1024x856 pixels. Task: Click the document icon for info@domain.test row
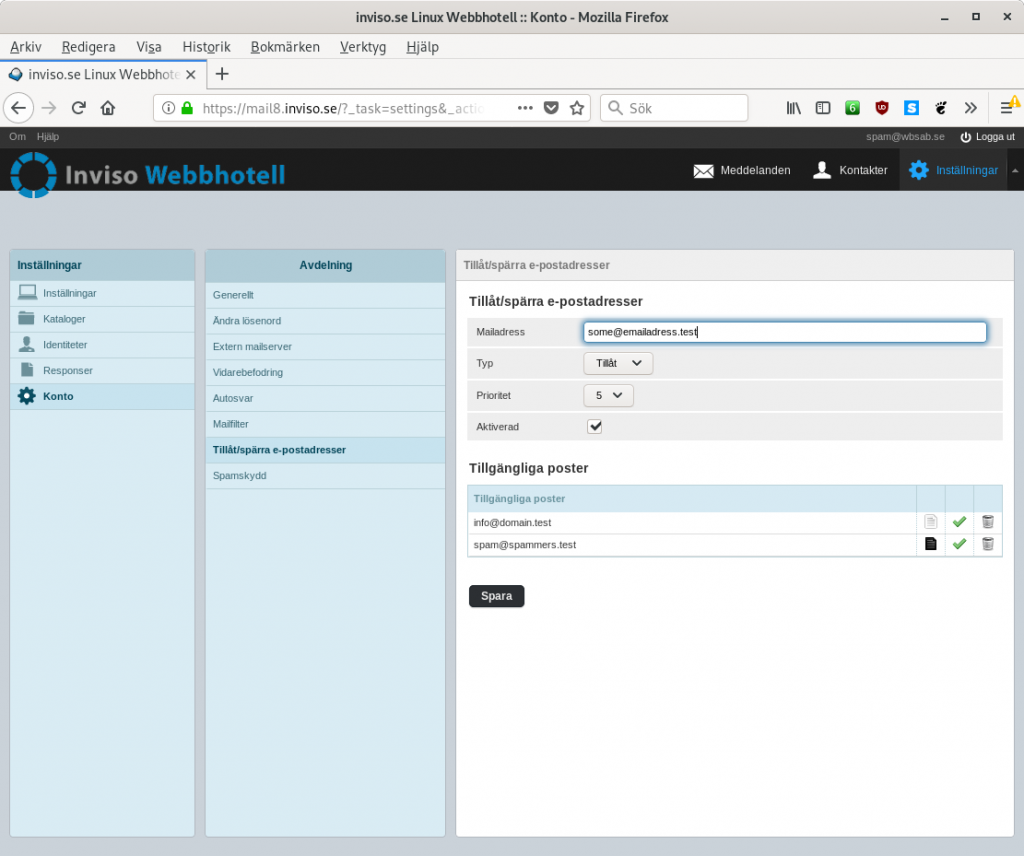(930, 522)
